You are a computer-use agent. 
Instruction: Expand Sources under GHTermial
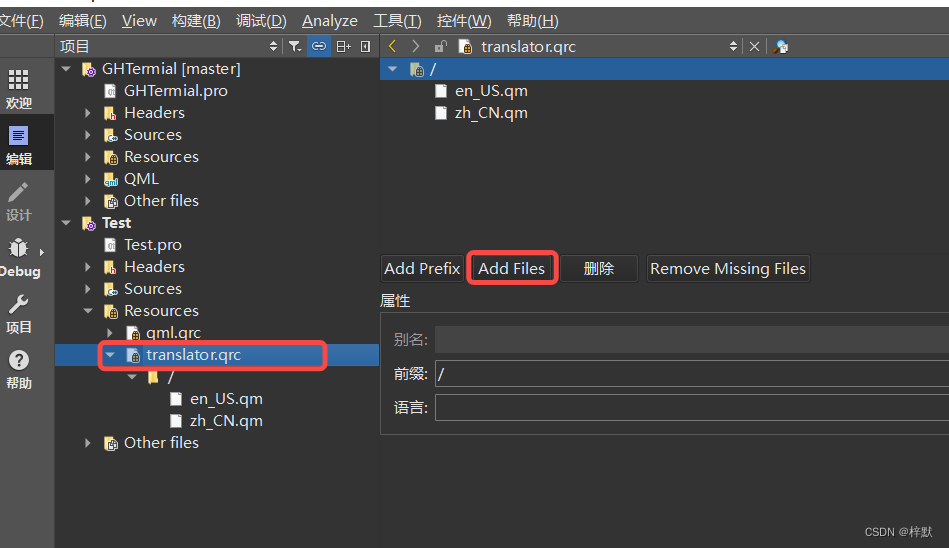88,135
